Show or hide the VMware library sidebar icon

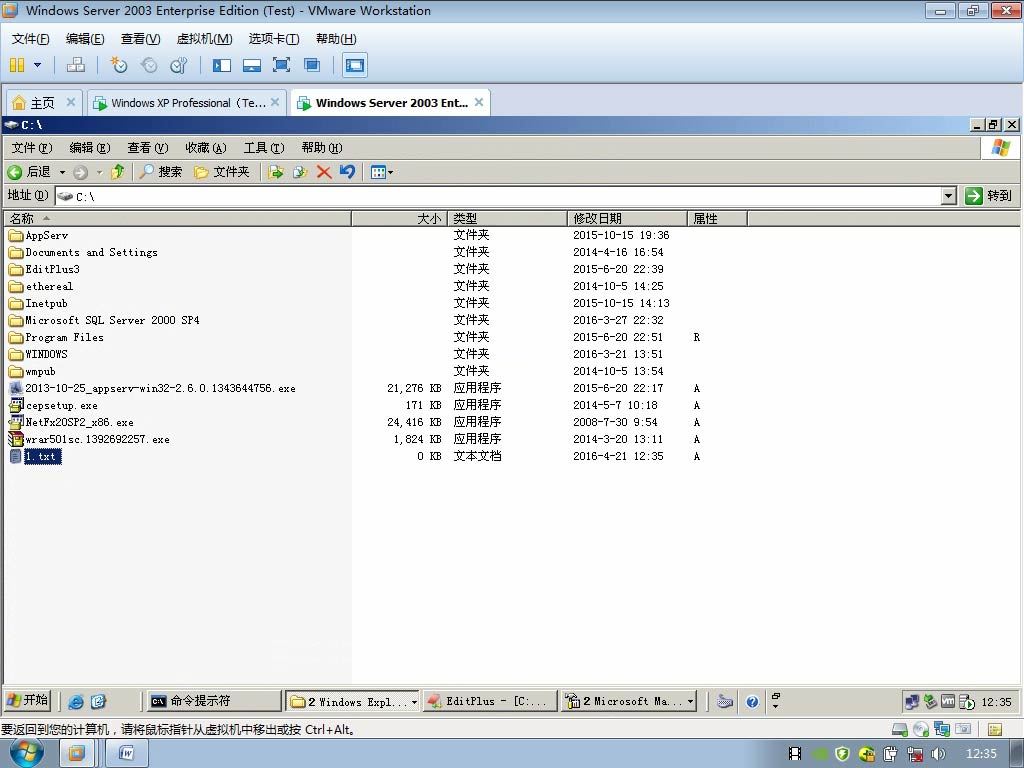coord(222,65)
